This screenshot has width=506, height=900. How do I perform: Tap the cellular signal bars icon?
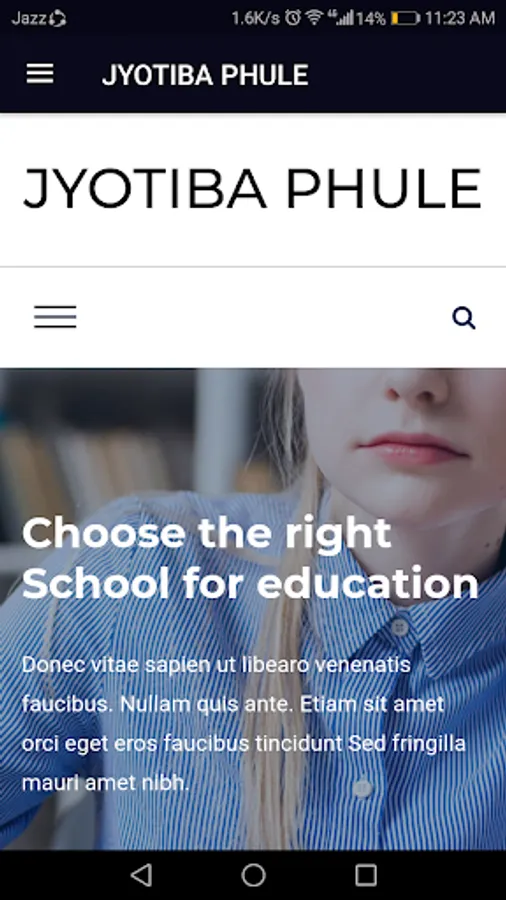pyautogui.click(x=342, y=18)
